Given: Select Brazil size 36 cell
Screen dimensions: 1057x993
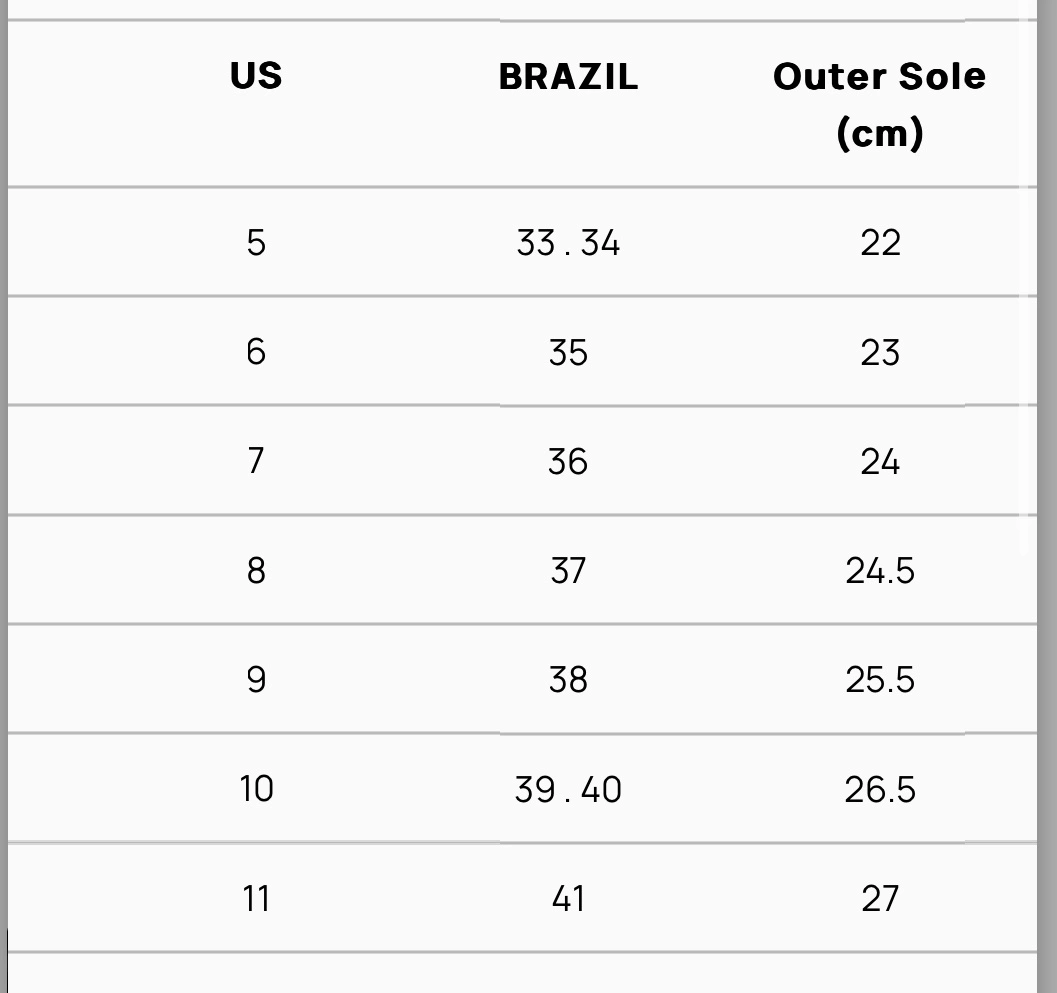Looking at the screenshot, I should click(x=568, y=461).
